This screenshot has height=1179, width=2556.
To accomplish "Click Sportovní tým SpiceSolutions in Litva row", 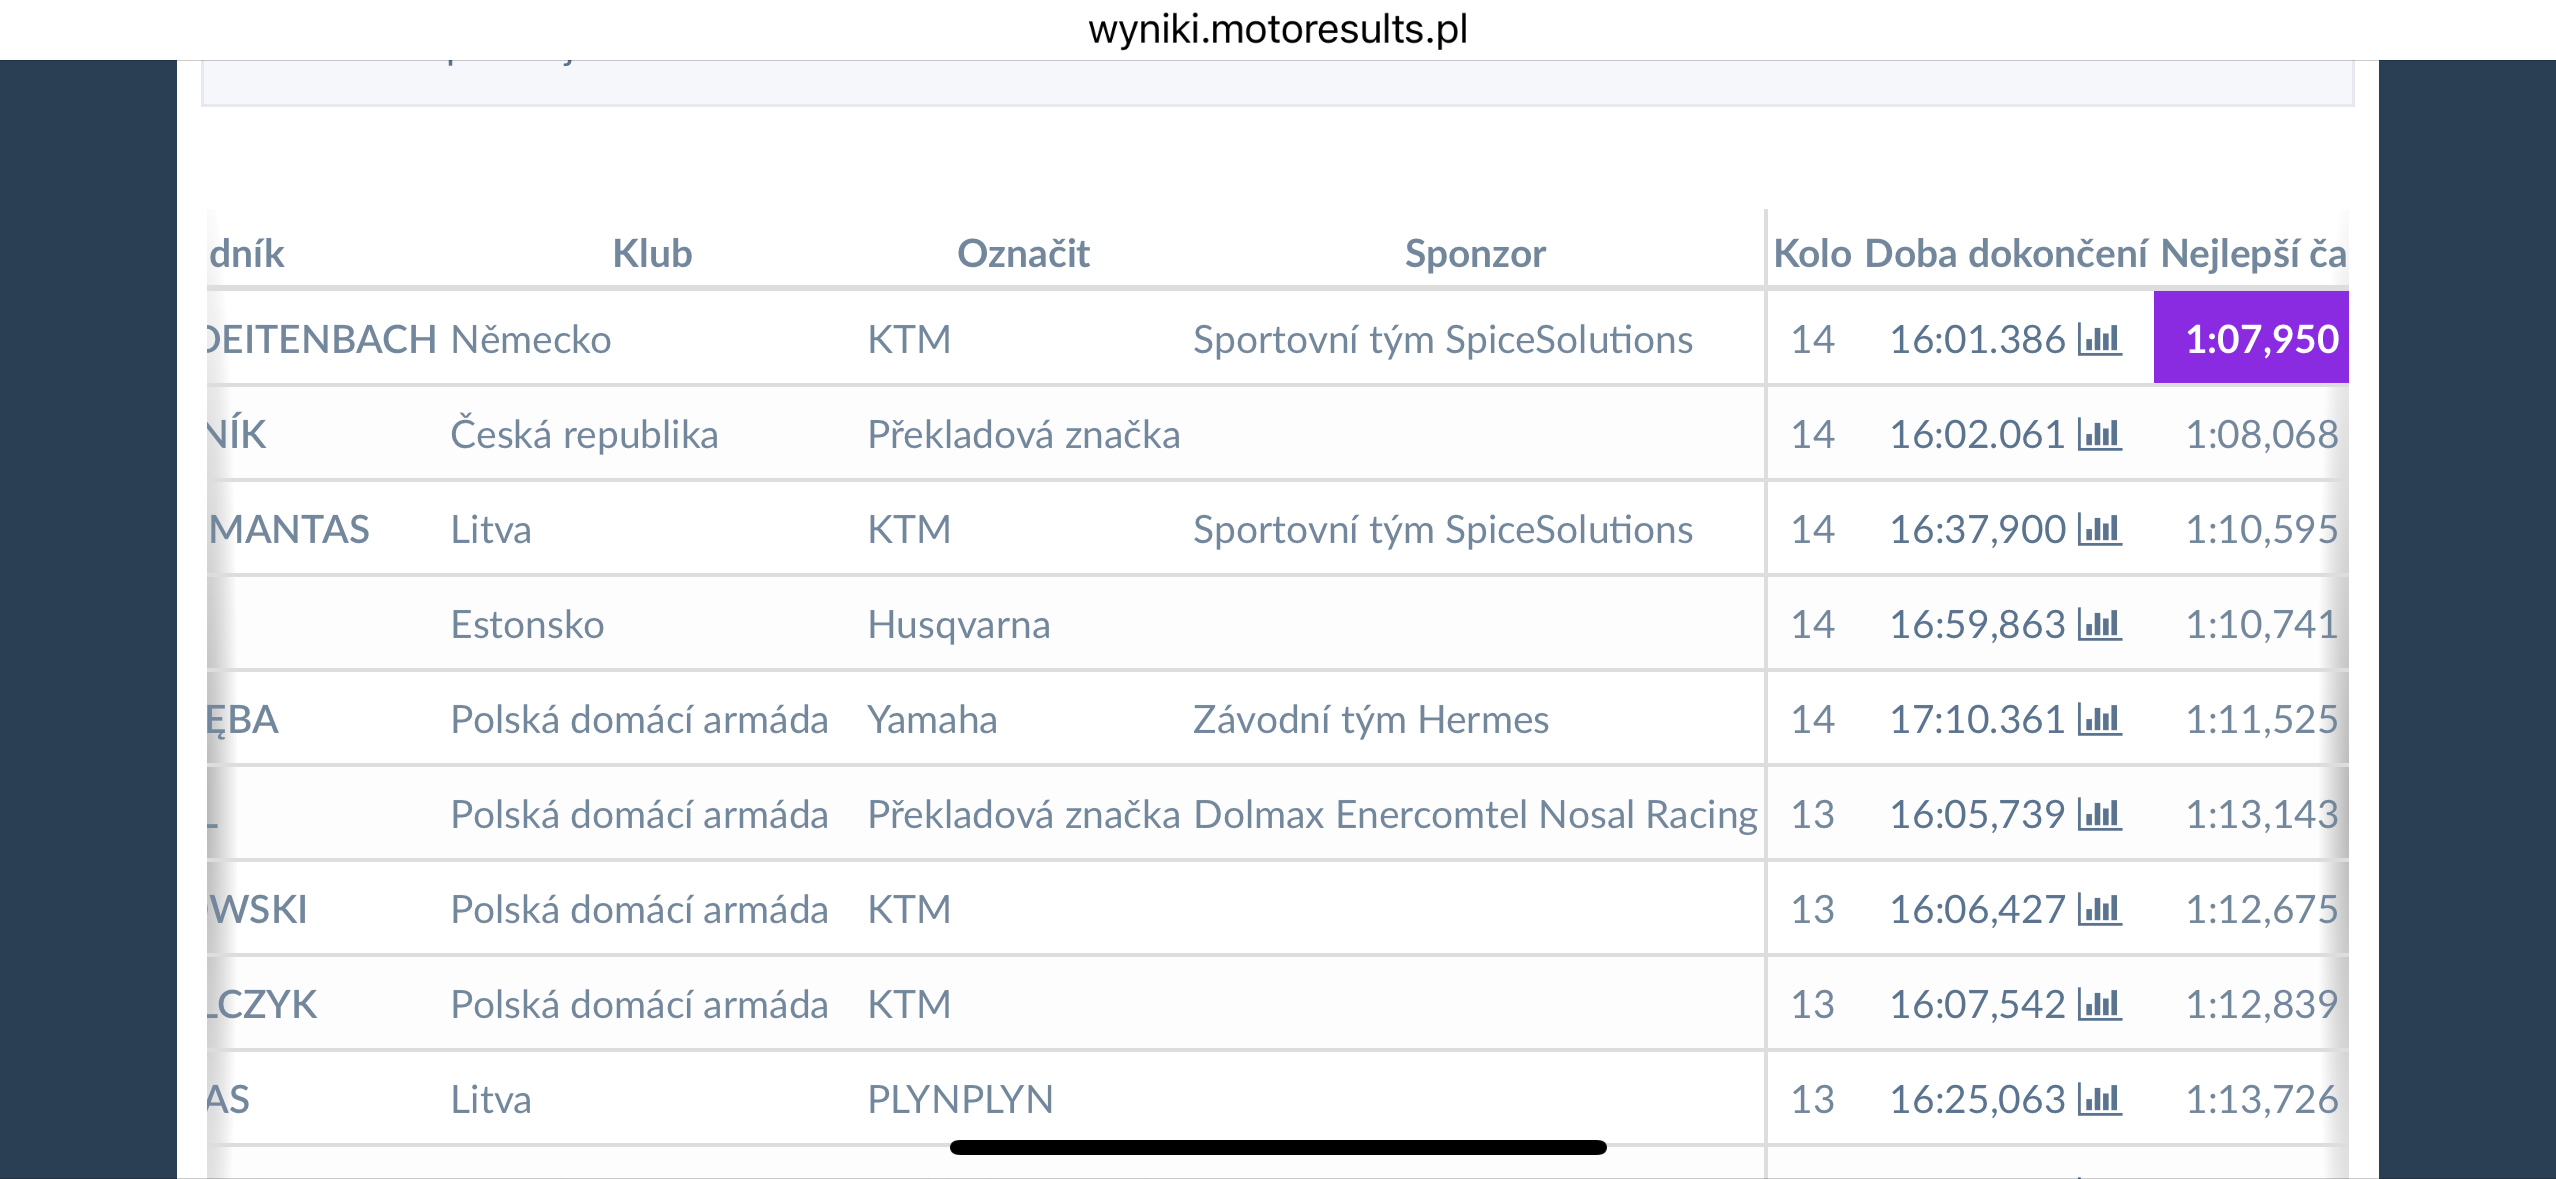I will (x=1442, y=530).
